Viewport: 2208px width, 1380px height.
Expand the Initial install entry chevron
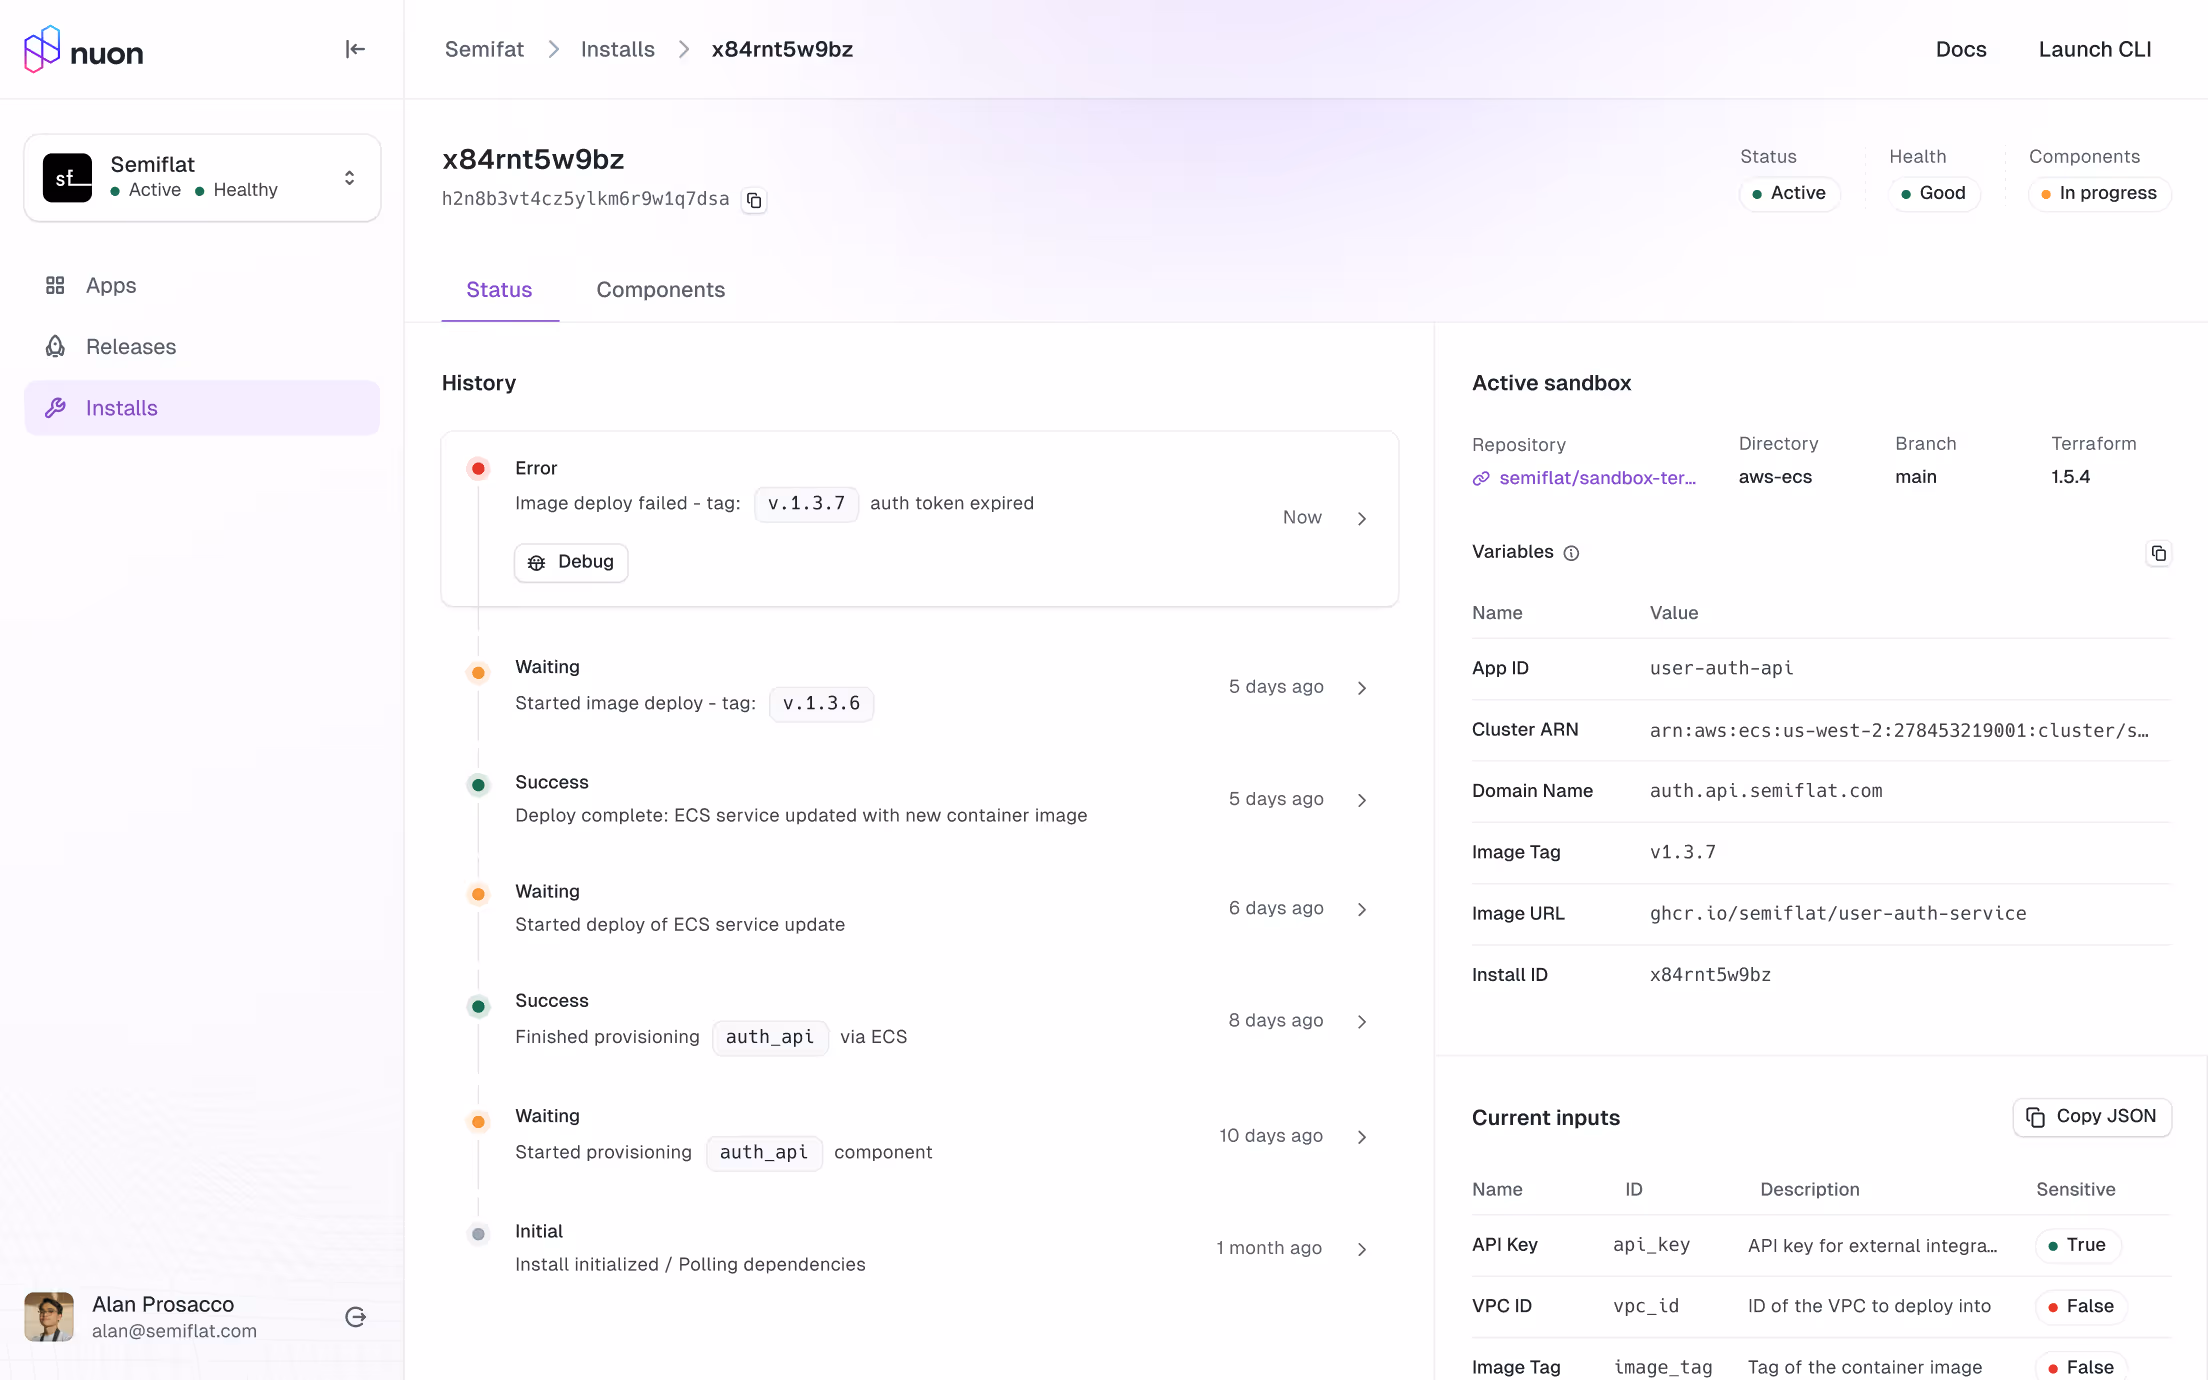[1361, 1249]
